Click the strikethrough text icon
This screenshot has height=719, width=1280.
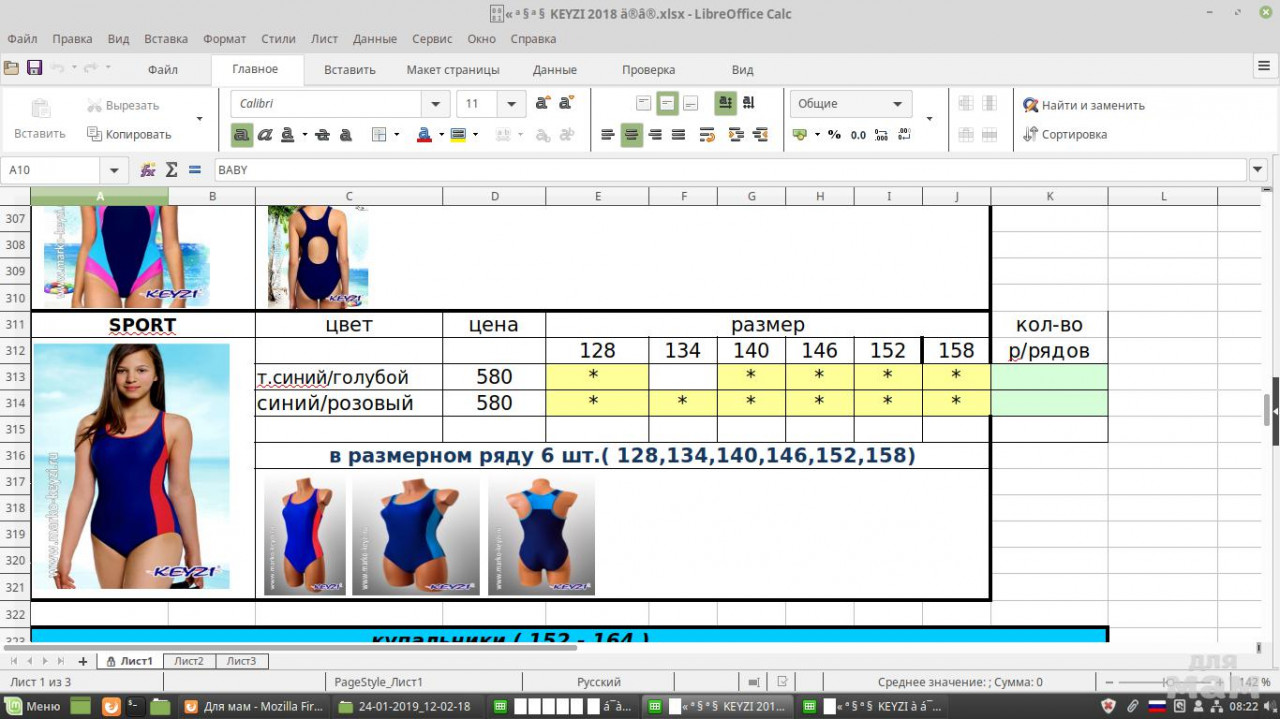[322, 135]
